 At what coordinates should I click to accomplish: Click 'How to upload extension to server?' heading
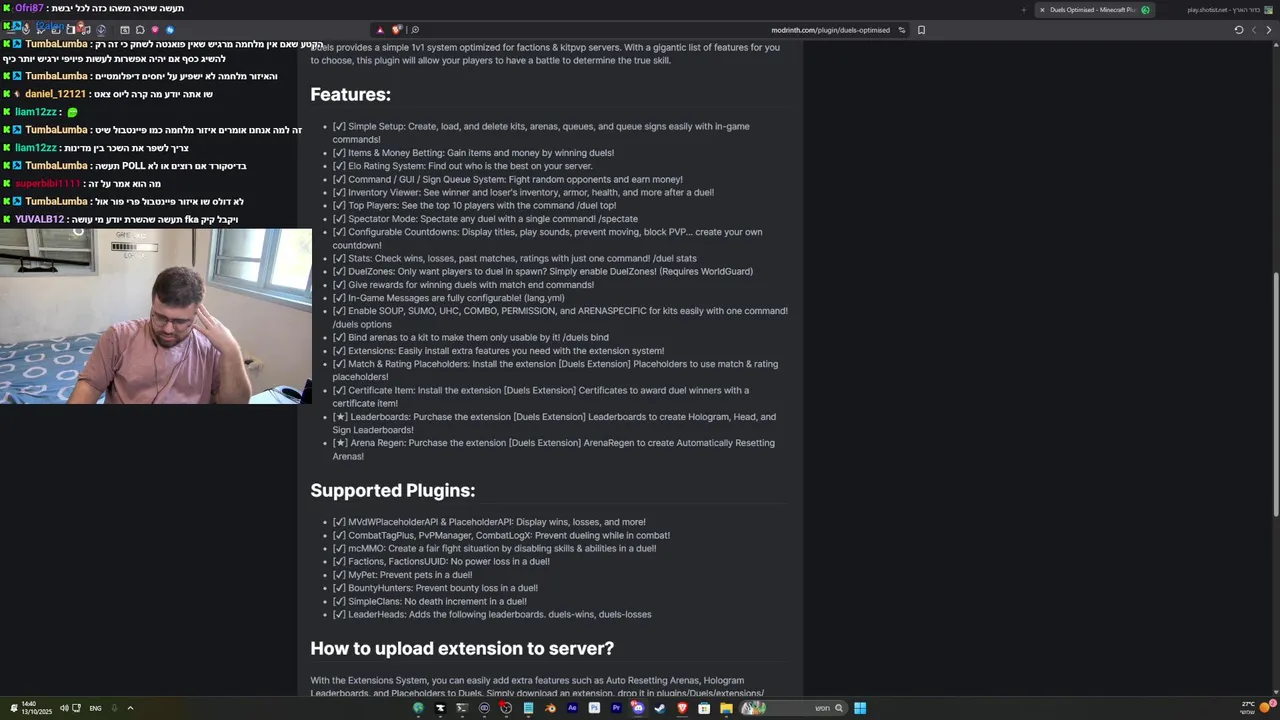462,649
